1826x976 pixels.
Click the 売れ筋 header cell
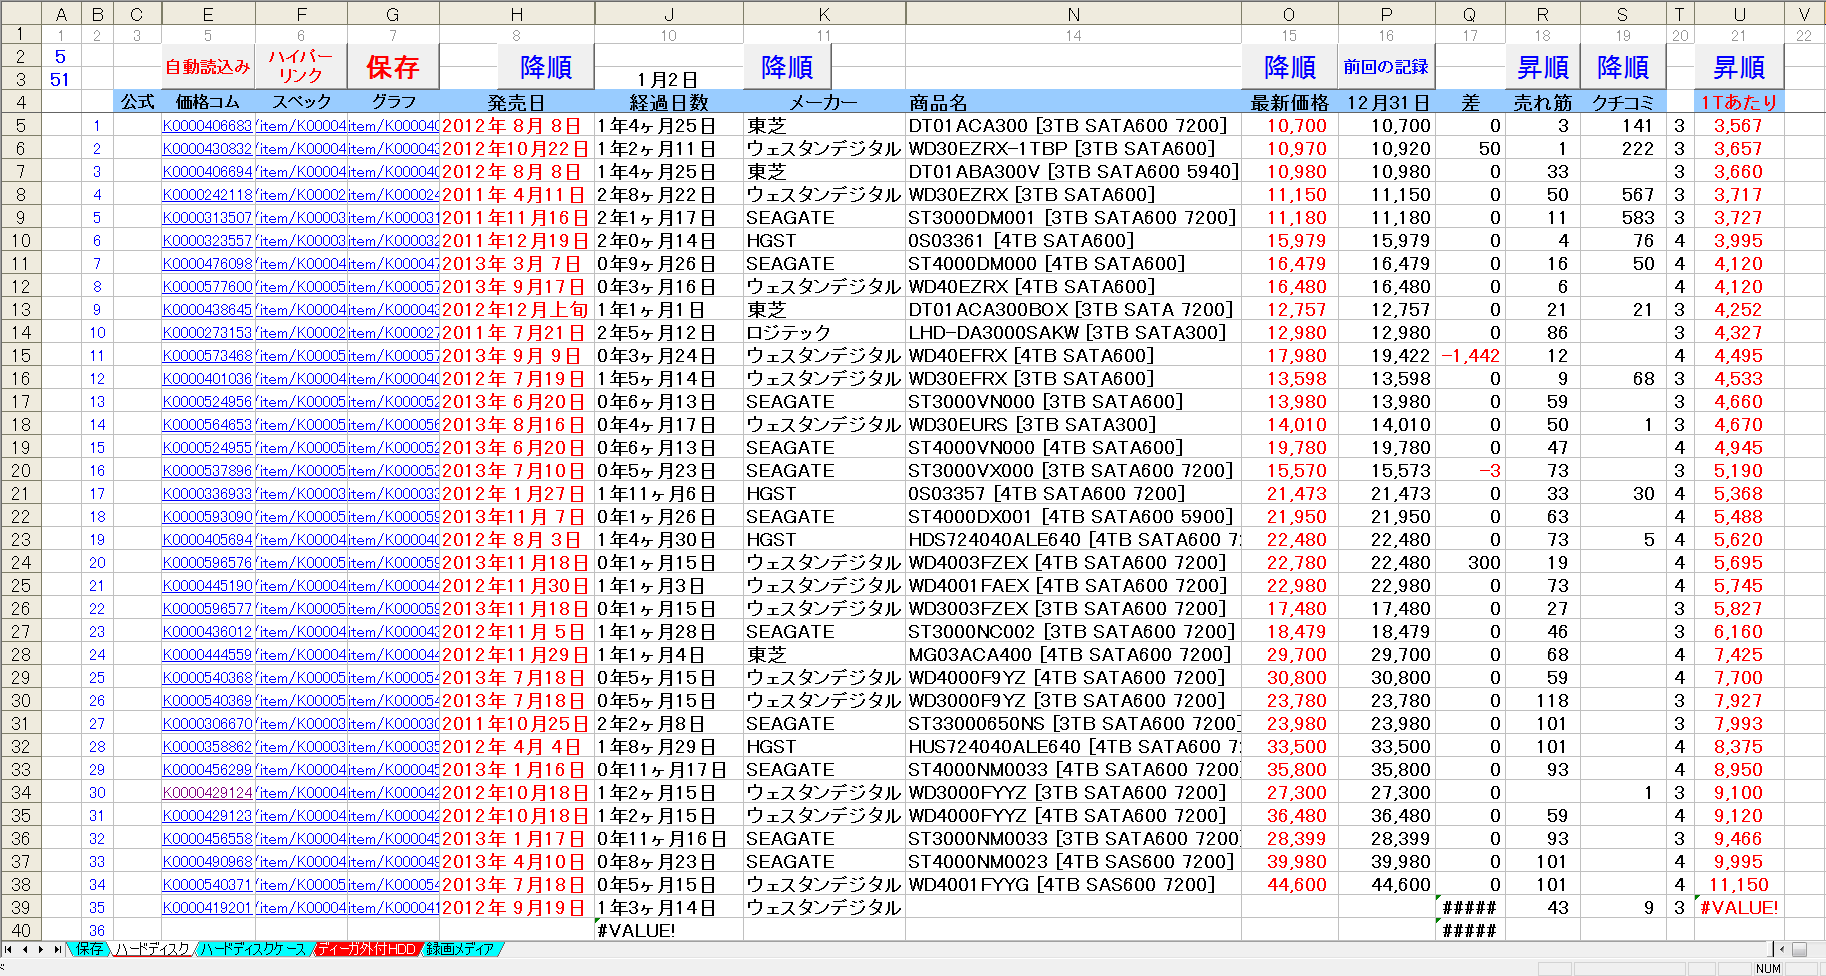pos(1543,102)
